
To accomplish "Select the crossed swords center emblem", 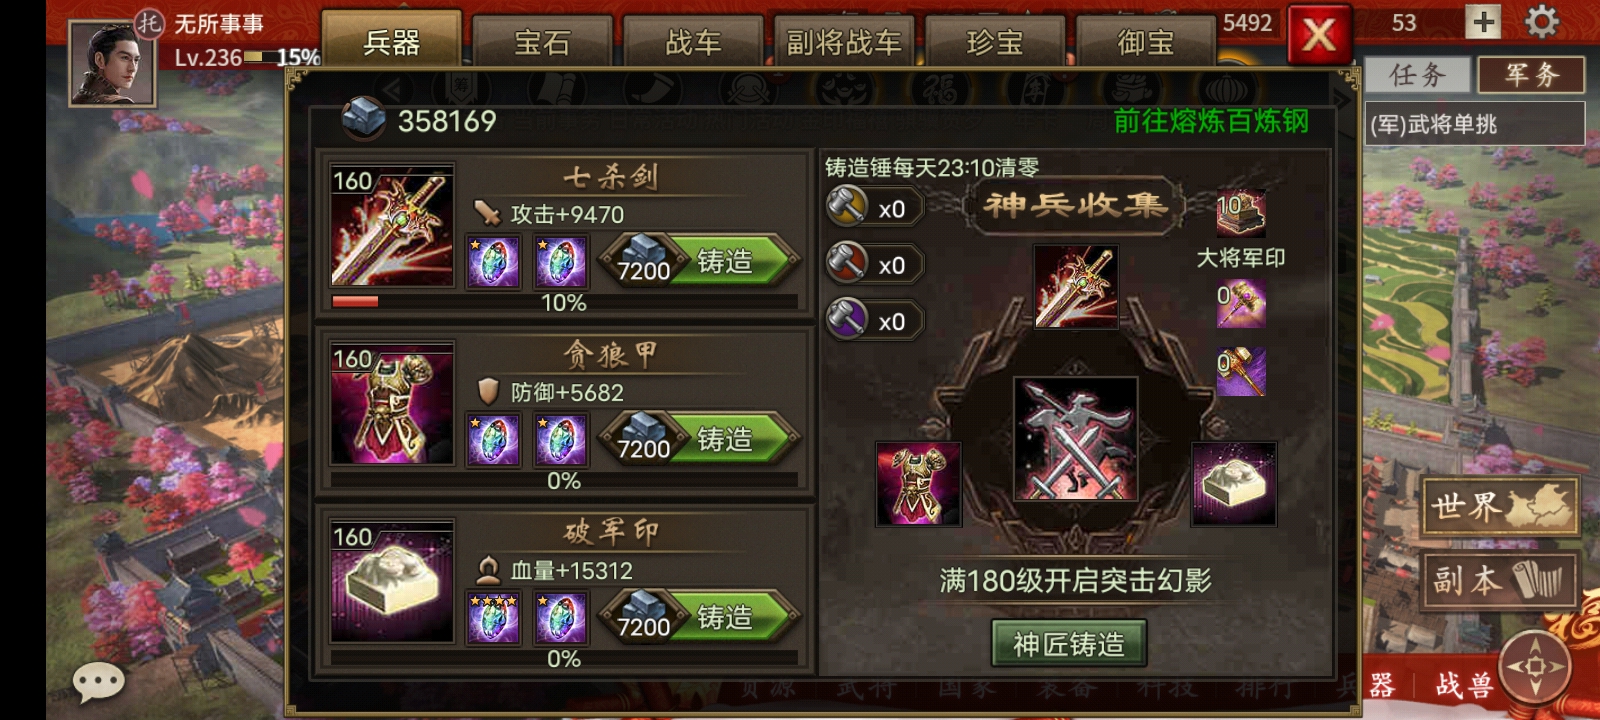I will coord(1075,438).
